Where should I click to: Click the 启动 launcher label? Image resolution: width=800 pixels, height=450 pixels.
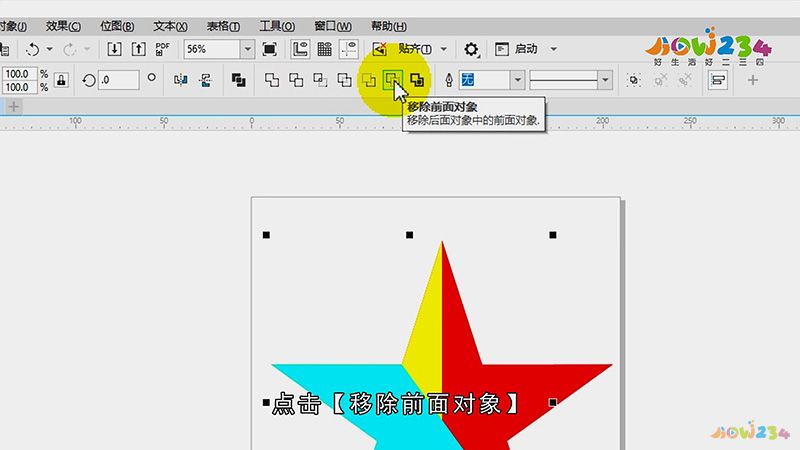pos(526,49)
